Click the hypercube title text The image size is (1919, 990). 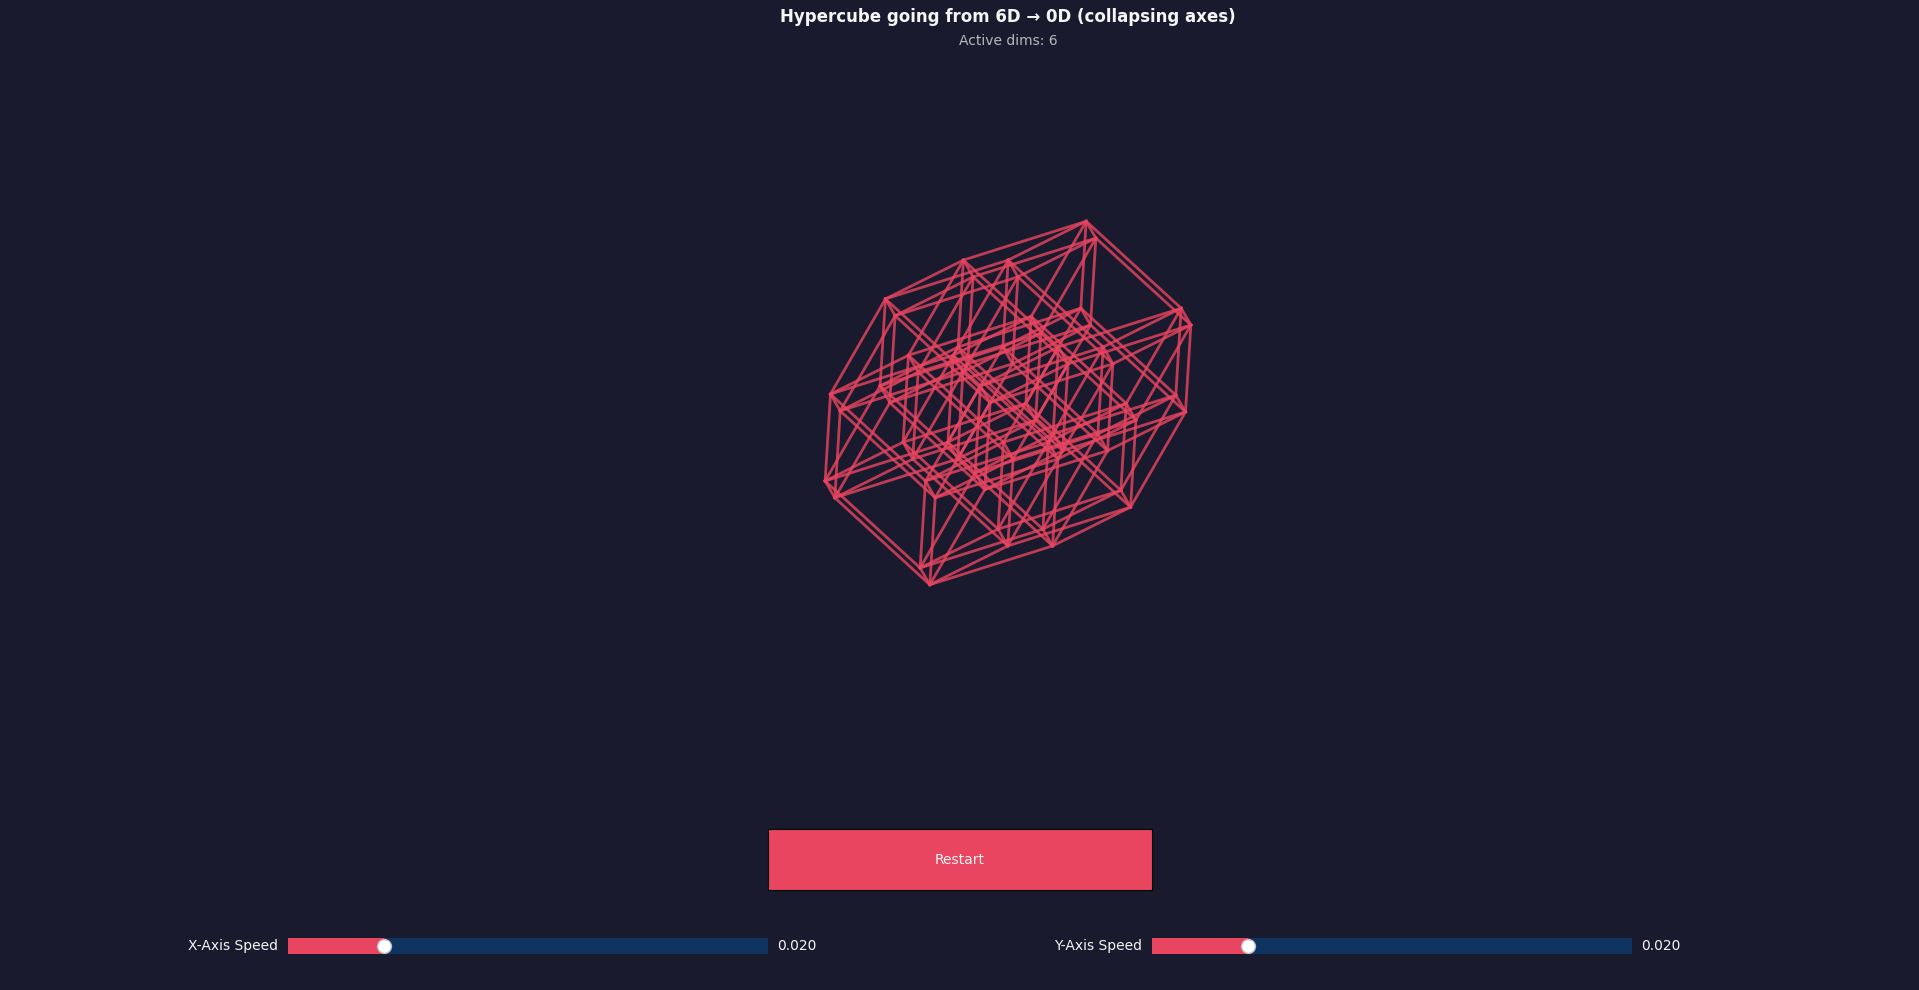click(x=1007, y=16)
